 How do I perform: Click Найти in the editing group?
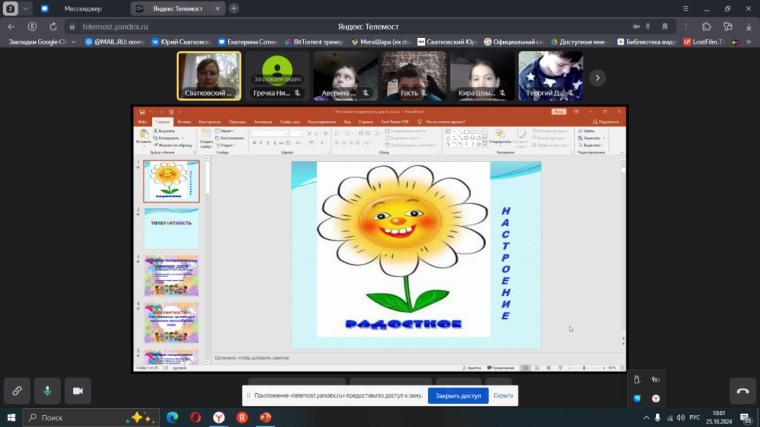coord(587,131)
